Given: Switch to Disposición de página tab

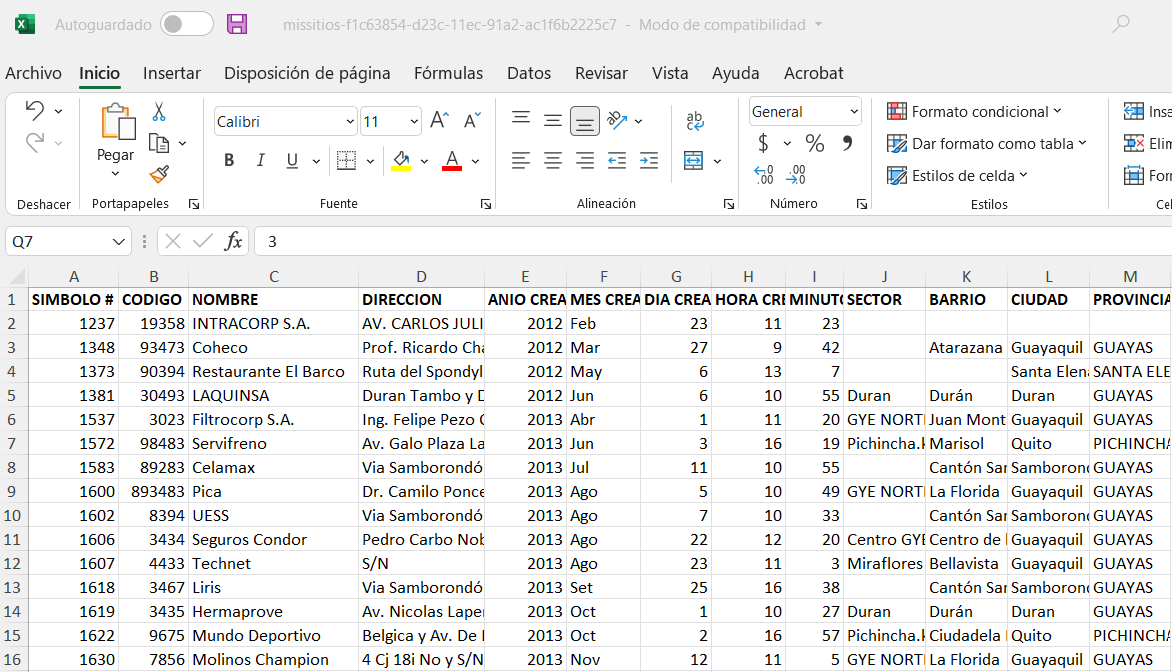Looking at the screenshot, I should pyautogui.click(x=307, y=73).
